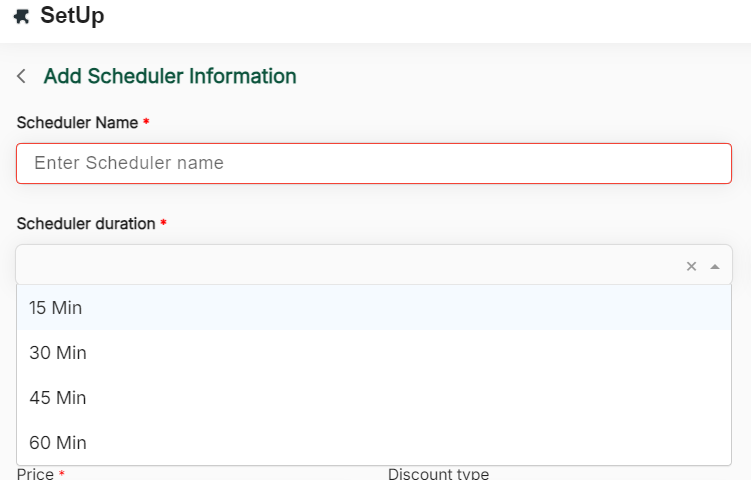Go back using the left chevron arrow
Viewport: 751px width, 480px height.
pyautogui.click(x=22, y=76)
